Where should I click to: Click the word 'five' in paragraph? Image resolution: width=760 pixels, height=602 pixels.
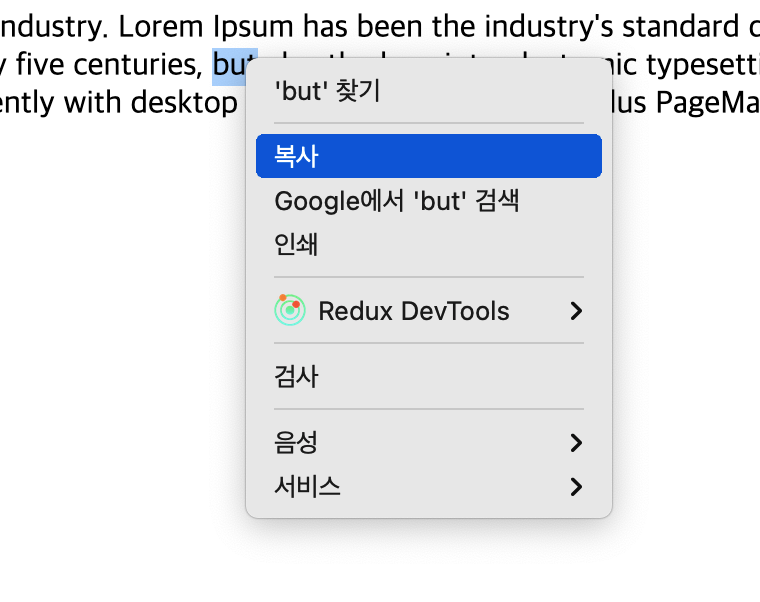[40, 65]
